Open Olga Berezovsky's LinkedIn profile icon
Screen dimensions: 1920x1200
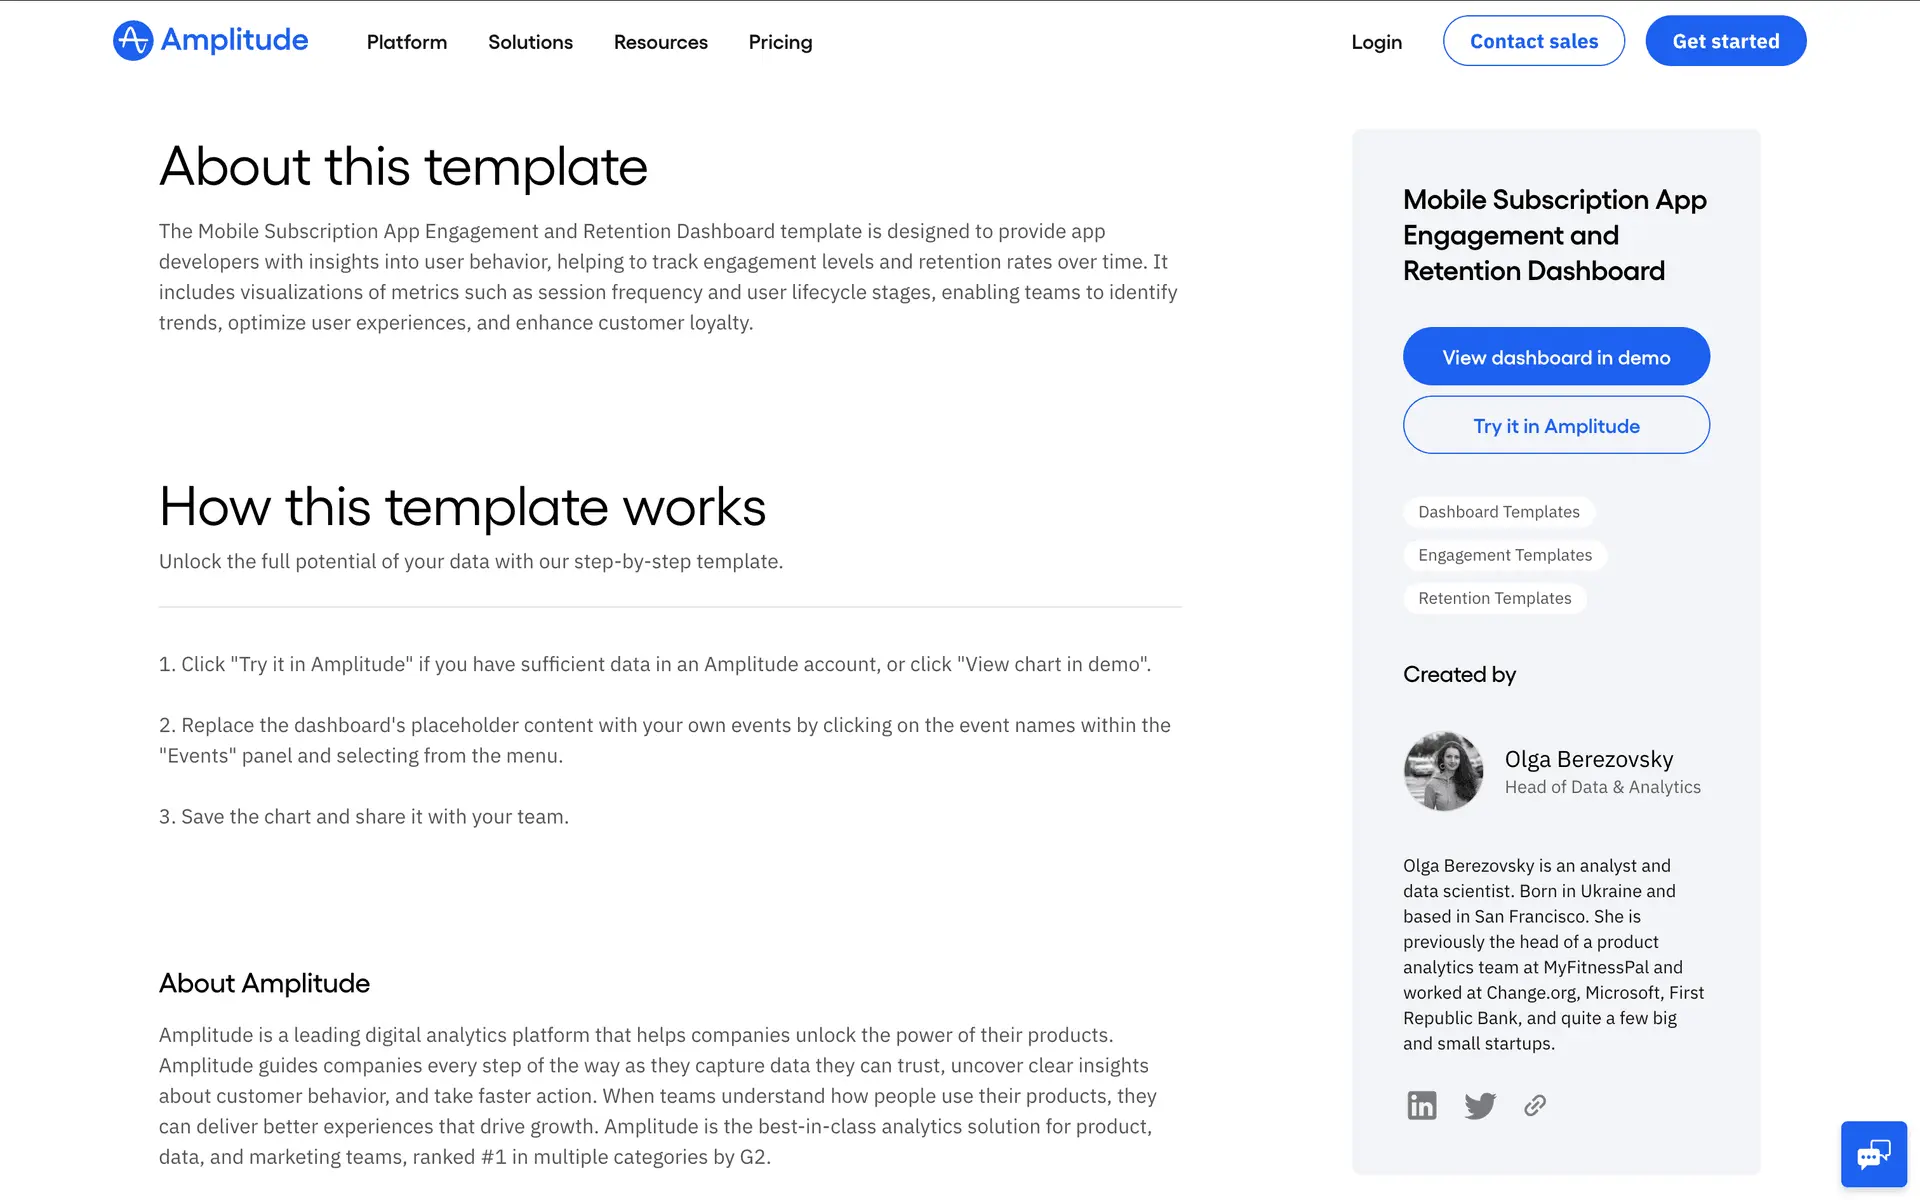1421,1105
